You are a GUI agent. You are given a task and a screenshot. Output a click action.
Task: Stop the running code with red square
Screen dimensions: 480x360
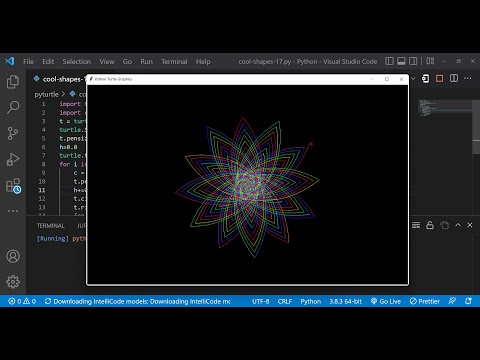point(440,79)
